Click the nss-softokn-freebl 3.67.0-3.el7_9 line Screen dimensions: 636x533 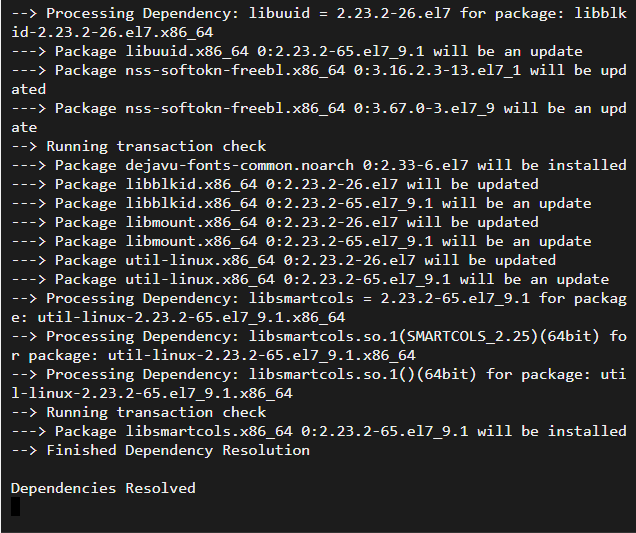[319, 118]
